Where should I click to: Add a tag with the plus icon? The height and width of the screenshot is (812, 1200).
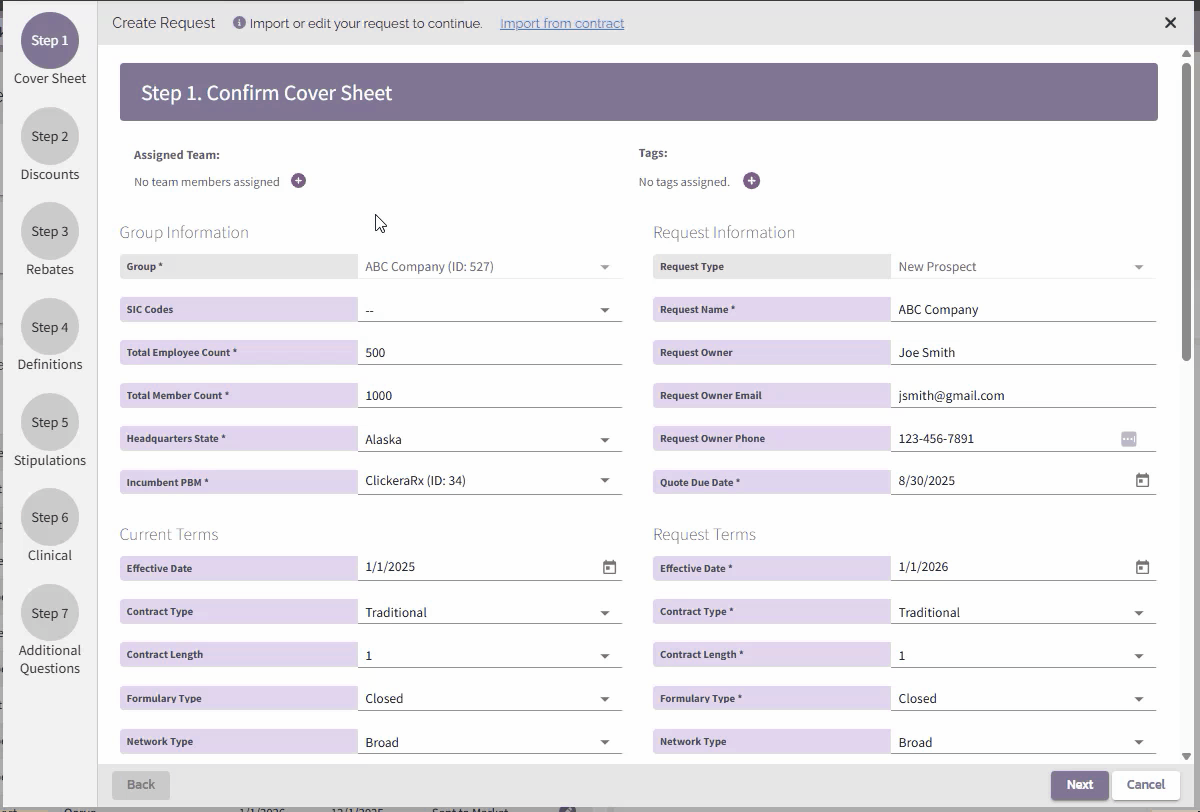(x=751, y=181)
